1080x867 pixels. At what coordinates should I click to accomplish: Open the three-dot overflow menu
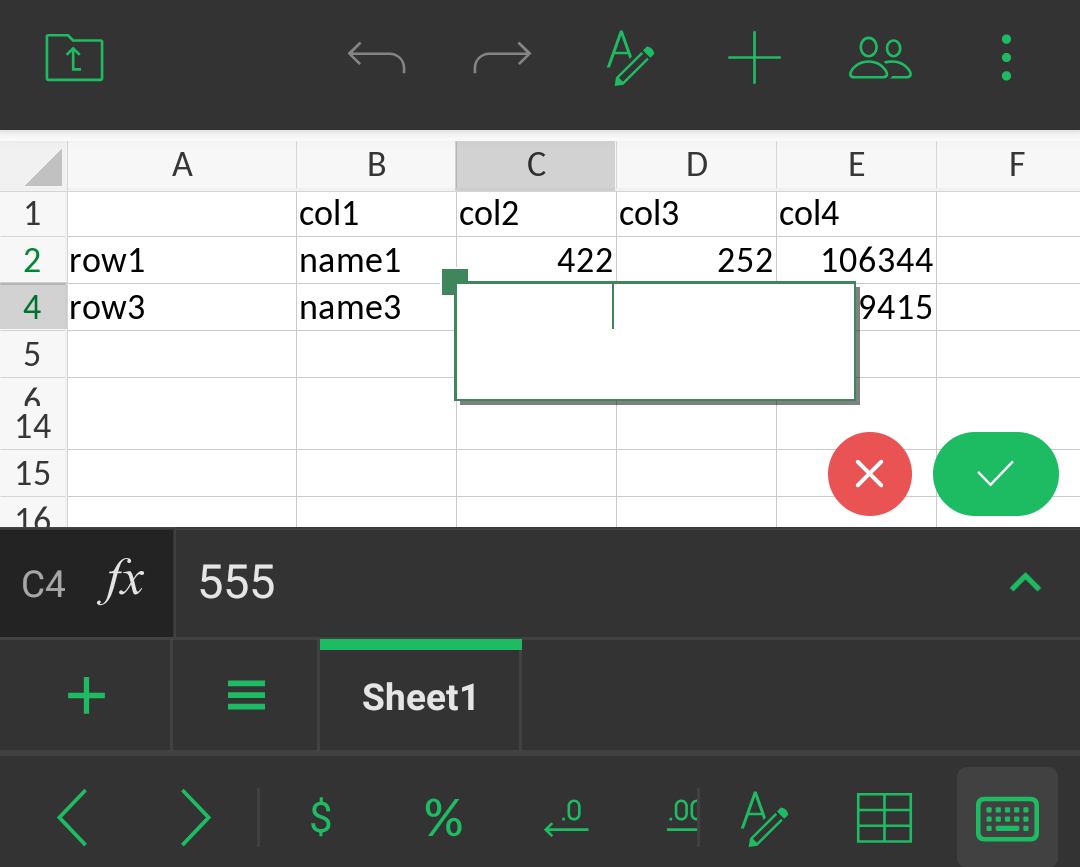(1006, 58)
